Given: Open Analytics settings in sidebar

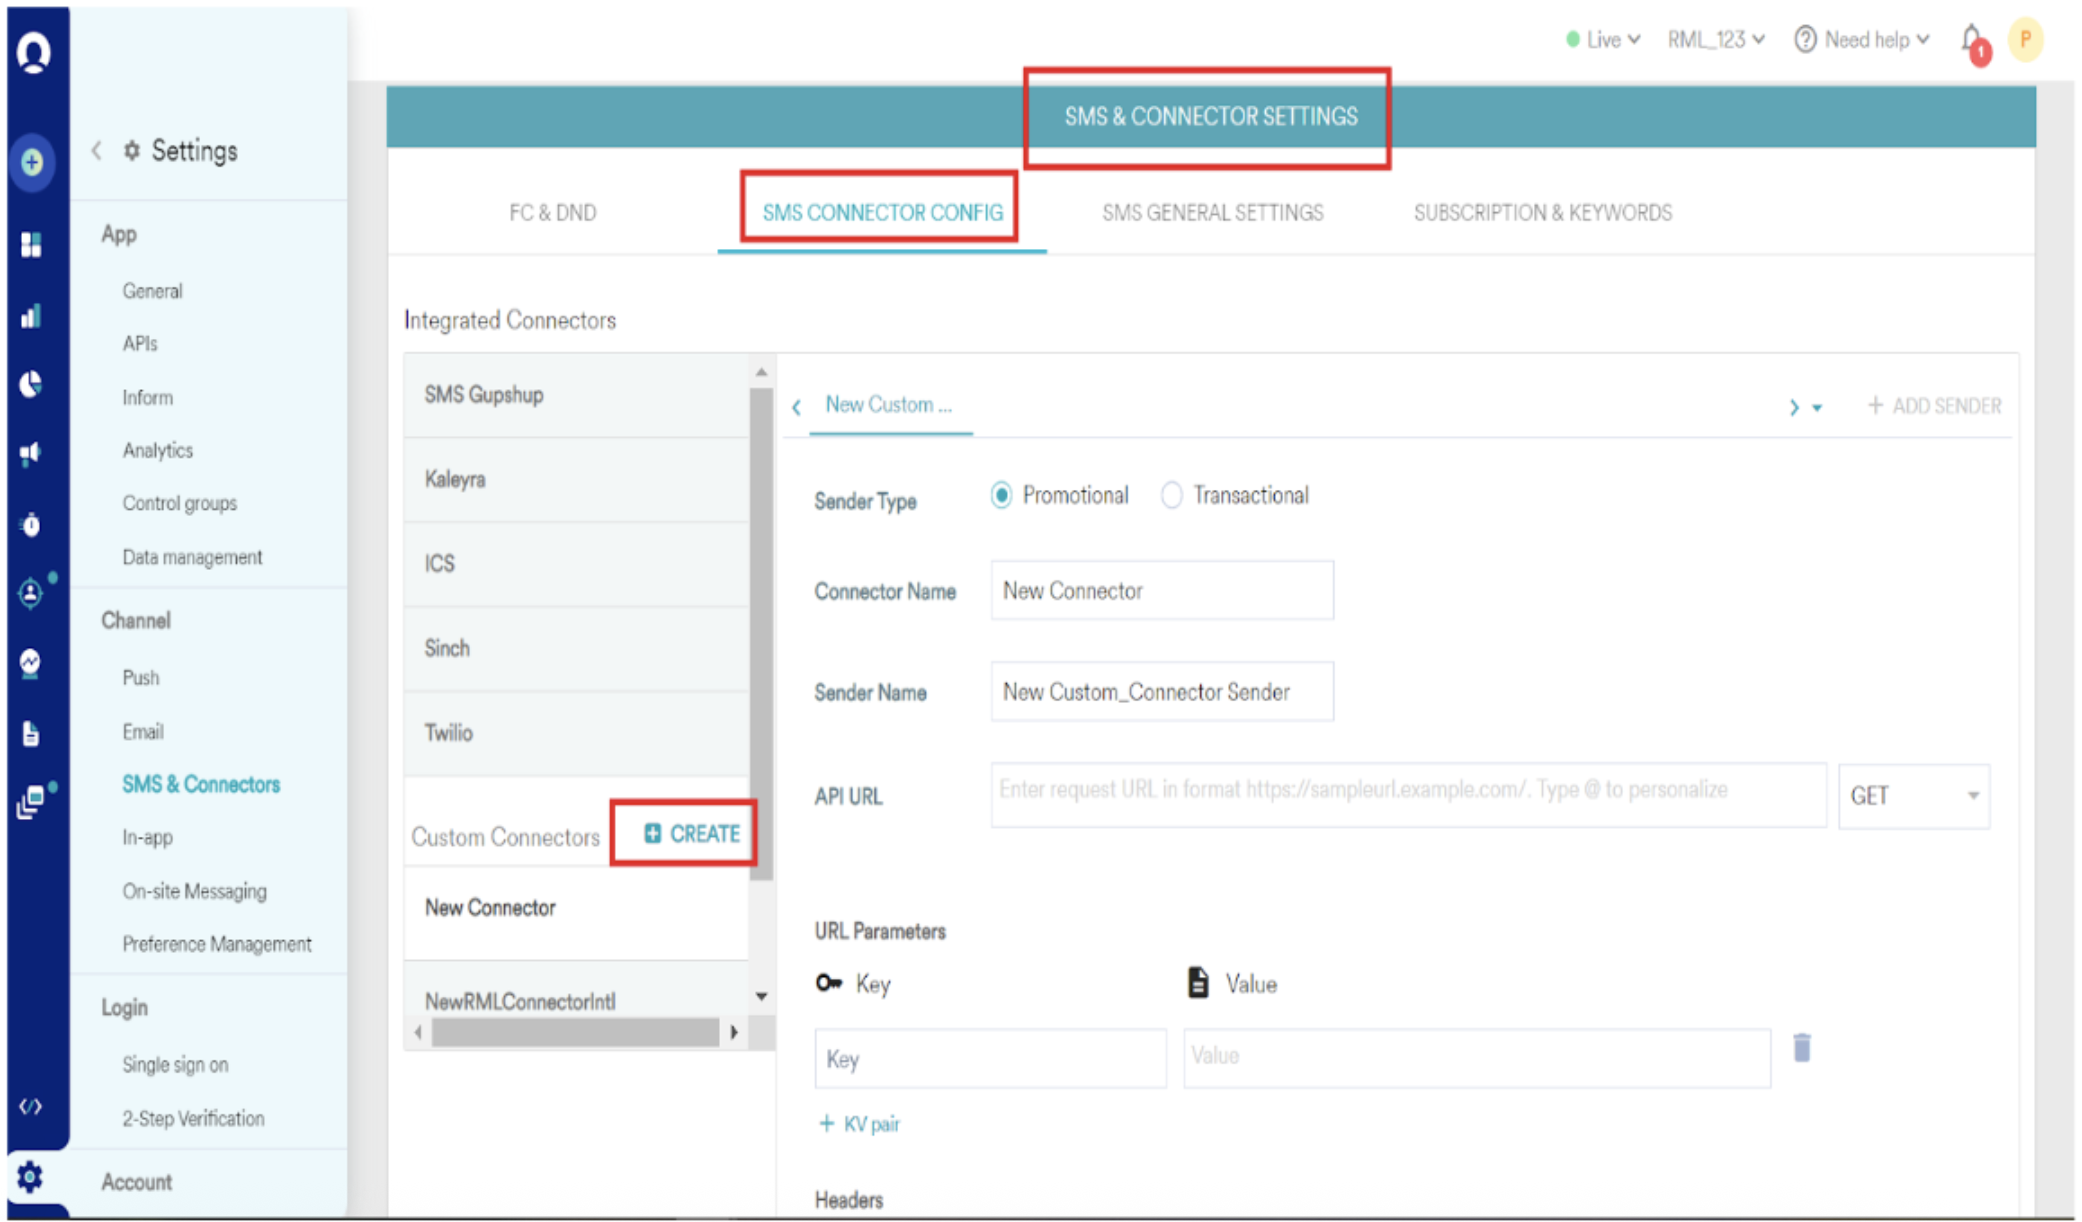Looking at the screenshot, I should [x=157, y=451].
